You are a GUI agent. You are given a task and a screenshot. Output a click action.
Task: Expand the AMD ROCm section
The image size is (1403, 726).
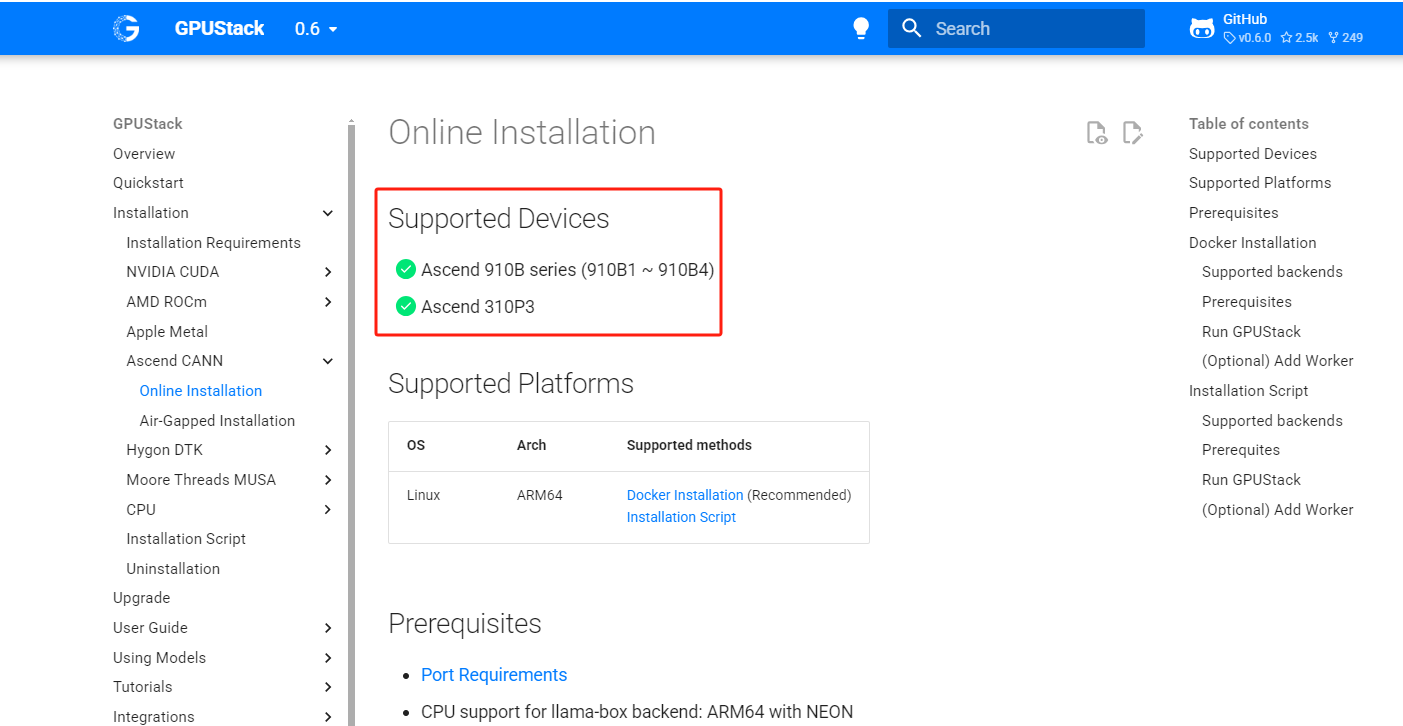pos(328,302)
